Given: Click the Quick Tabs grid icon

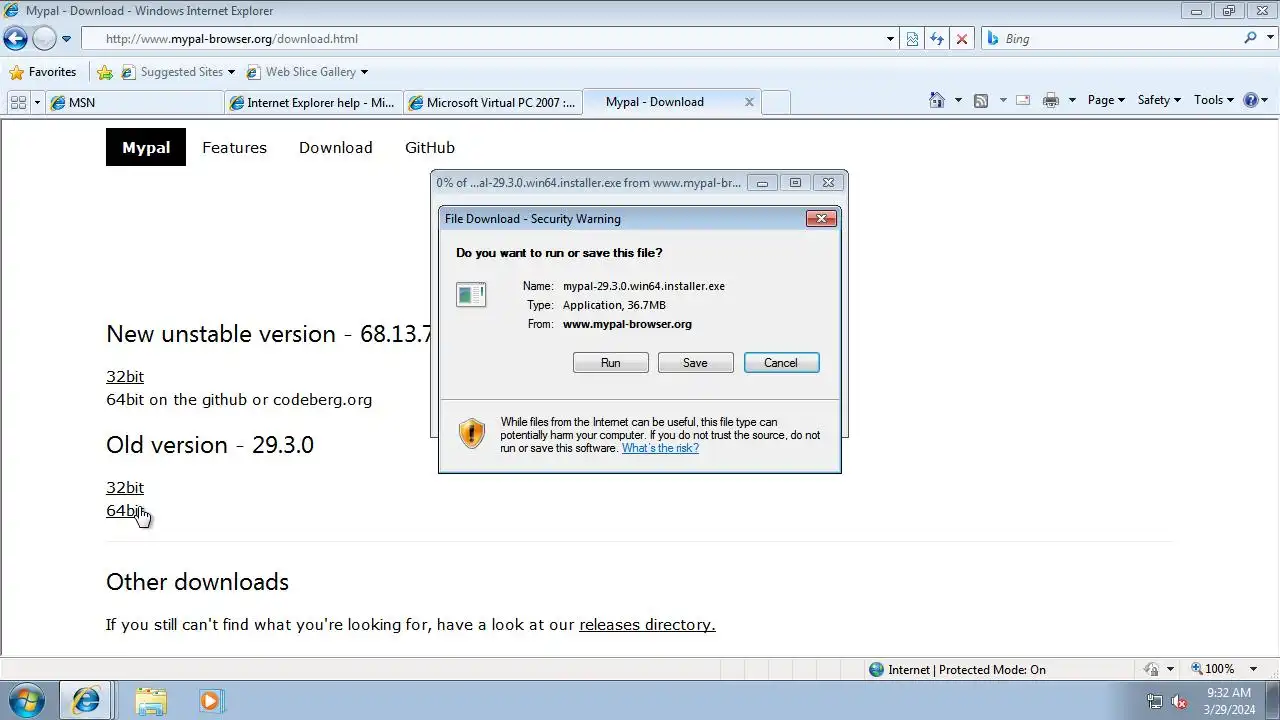Looking at the screenshot, I should (18, 102).
